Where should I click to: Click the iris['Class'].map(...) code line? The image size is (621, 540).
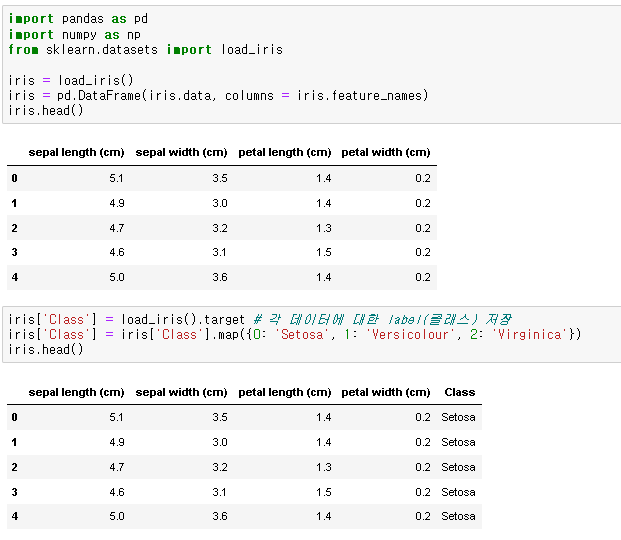[x=295, y=334]
